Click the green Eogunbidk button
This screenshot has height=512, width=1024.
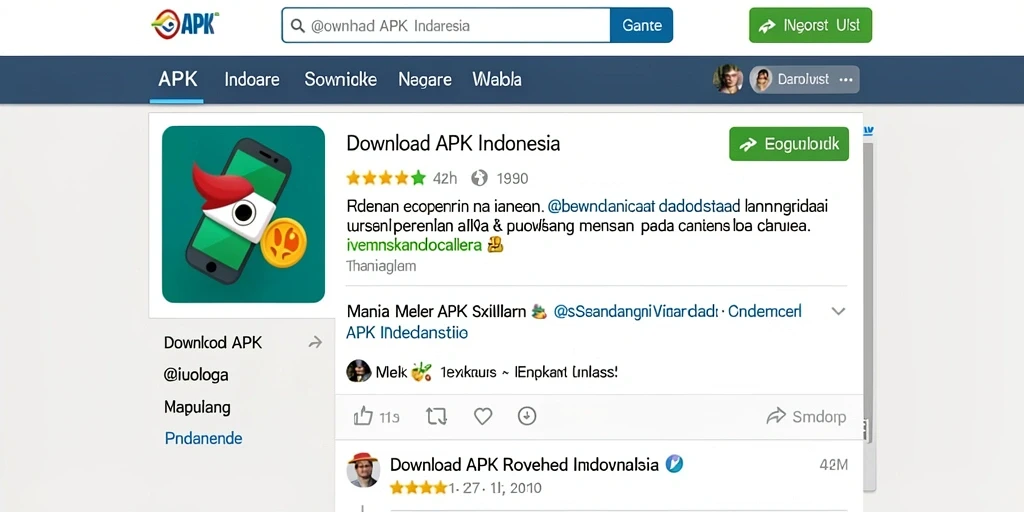coord(789,144)
